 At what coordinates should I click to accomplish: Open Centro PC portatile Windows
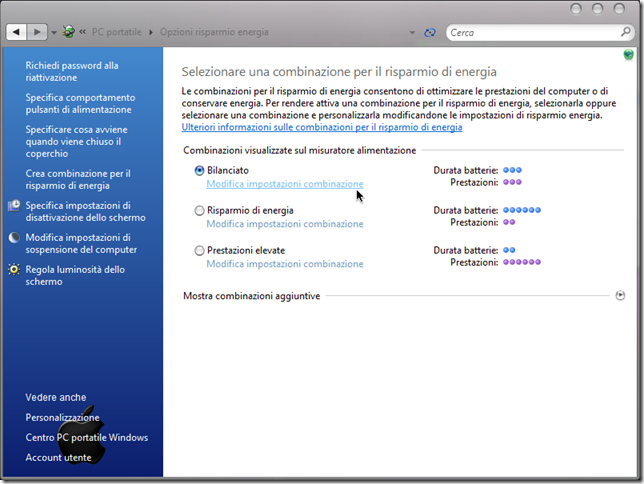coord(87,437)
